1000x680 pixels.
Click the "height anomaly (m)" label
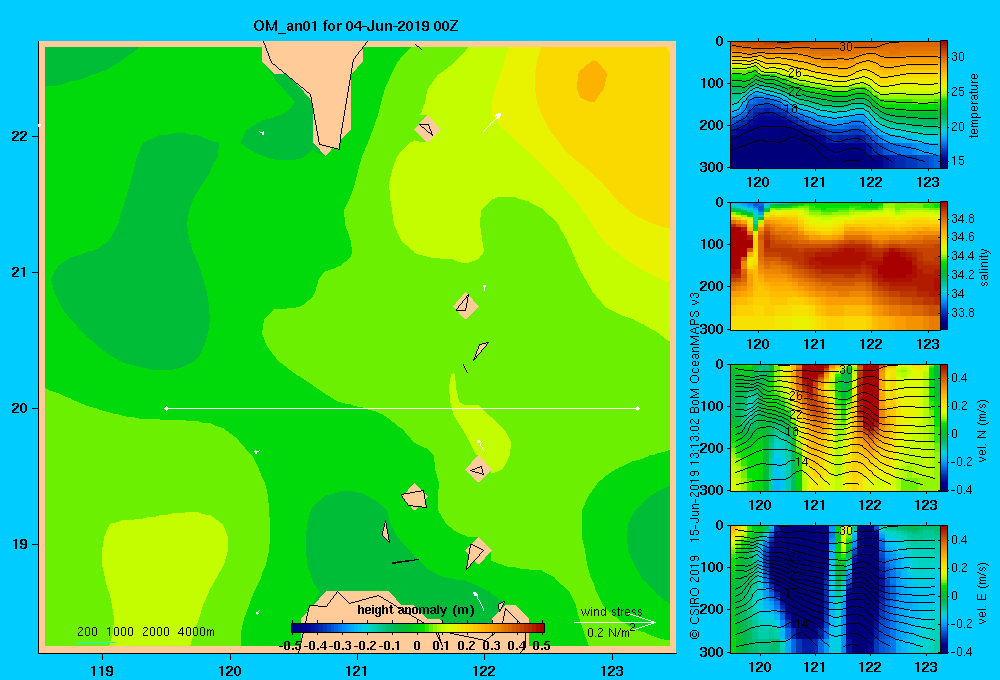coord(415,610)
